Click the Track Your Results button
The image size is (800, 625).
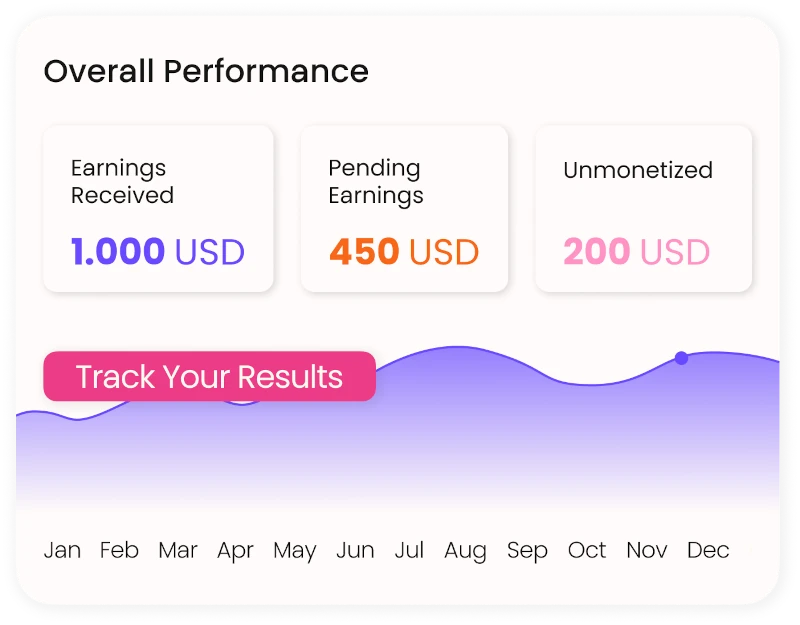pos(209,377)
